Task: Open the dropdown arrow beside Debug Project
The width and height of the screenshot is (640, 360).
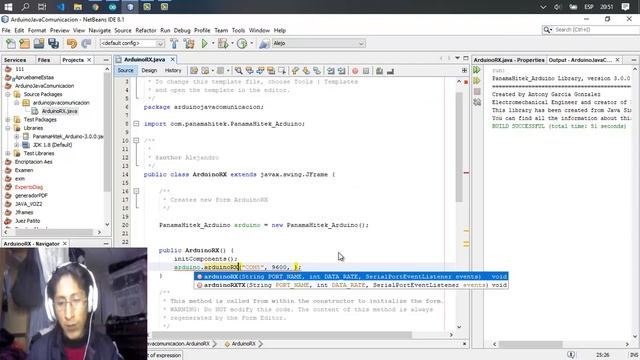Action: pos(232,43)
